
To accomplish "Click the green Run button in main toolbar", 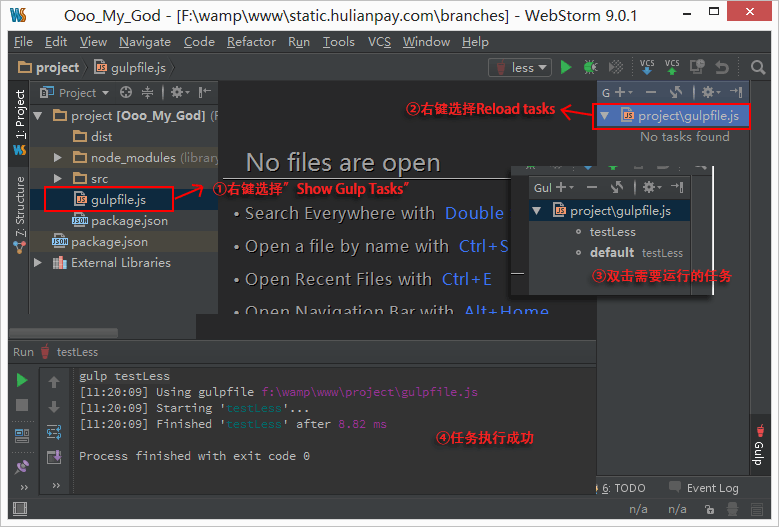I will (x=566, y=68).
